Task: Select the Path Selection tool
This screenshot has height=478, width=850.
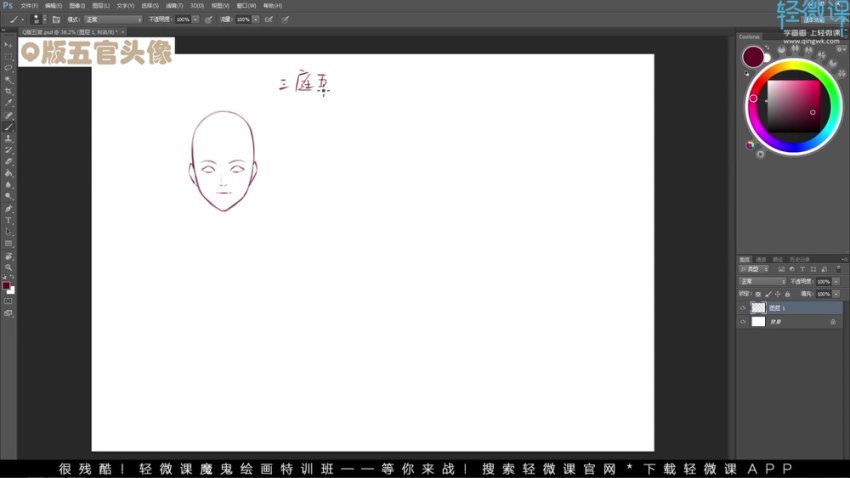Action: pos(8,232)
